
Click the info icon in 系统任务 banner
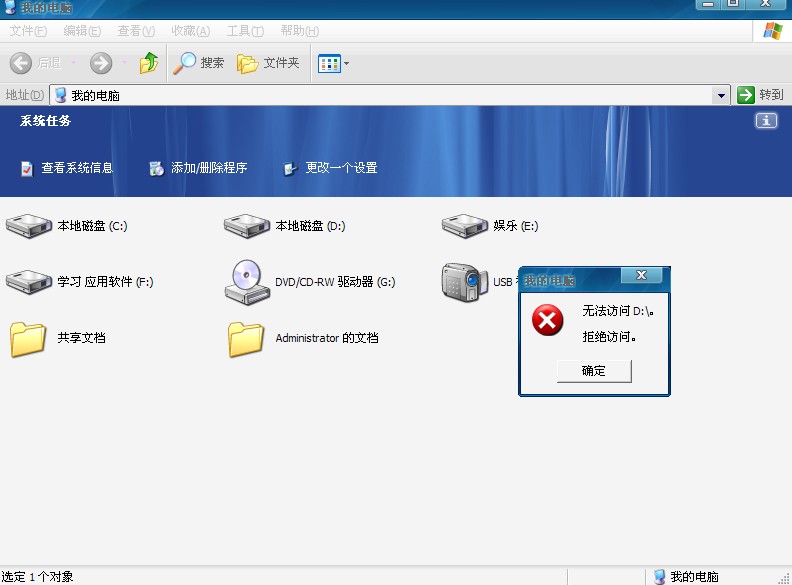pyautogui.click(x=766, y=121)
